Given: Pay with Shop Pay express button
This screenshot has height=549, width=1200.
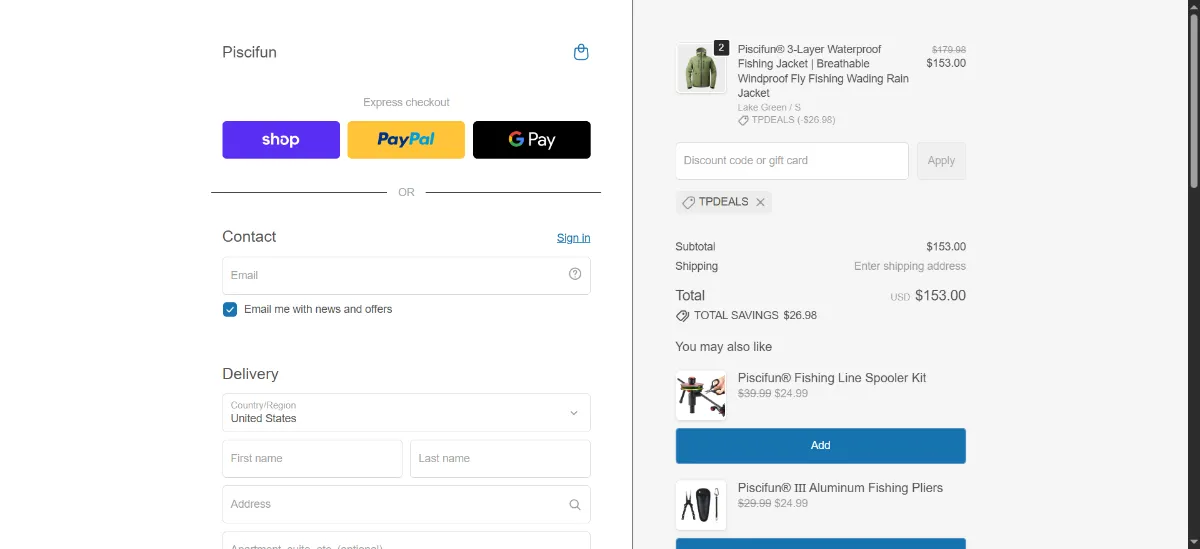Looking at the screenshot, I should (281, 140).
